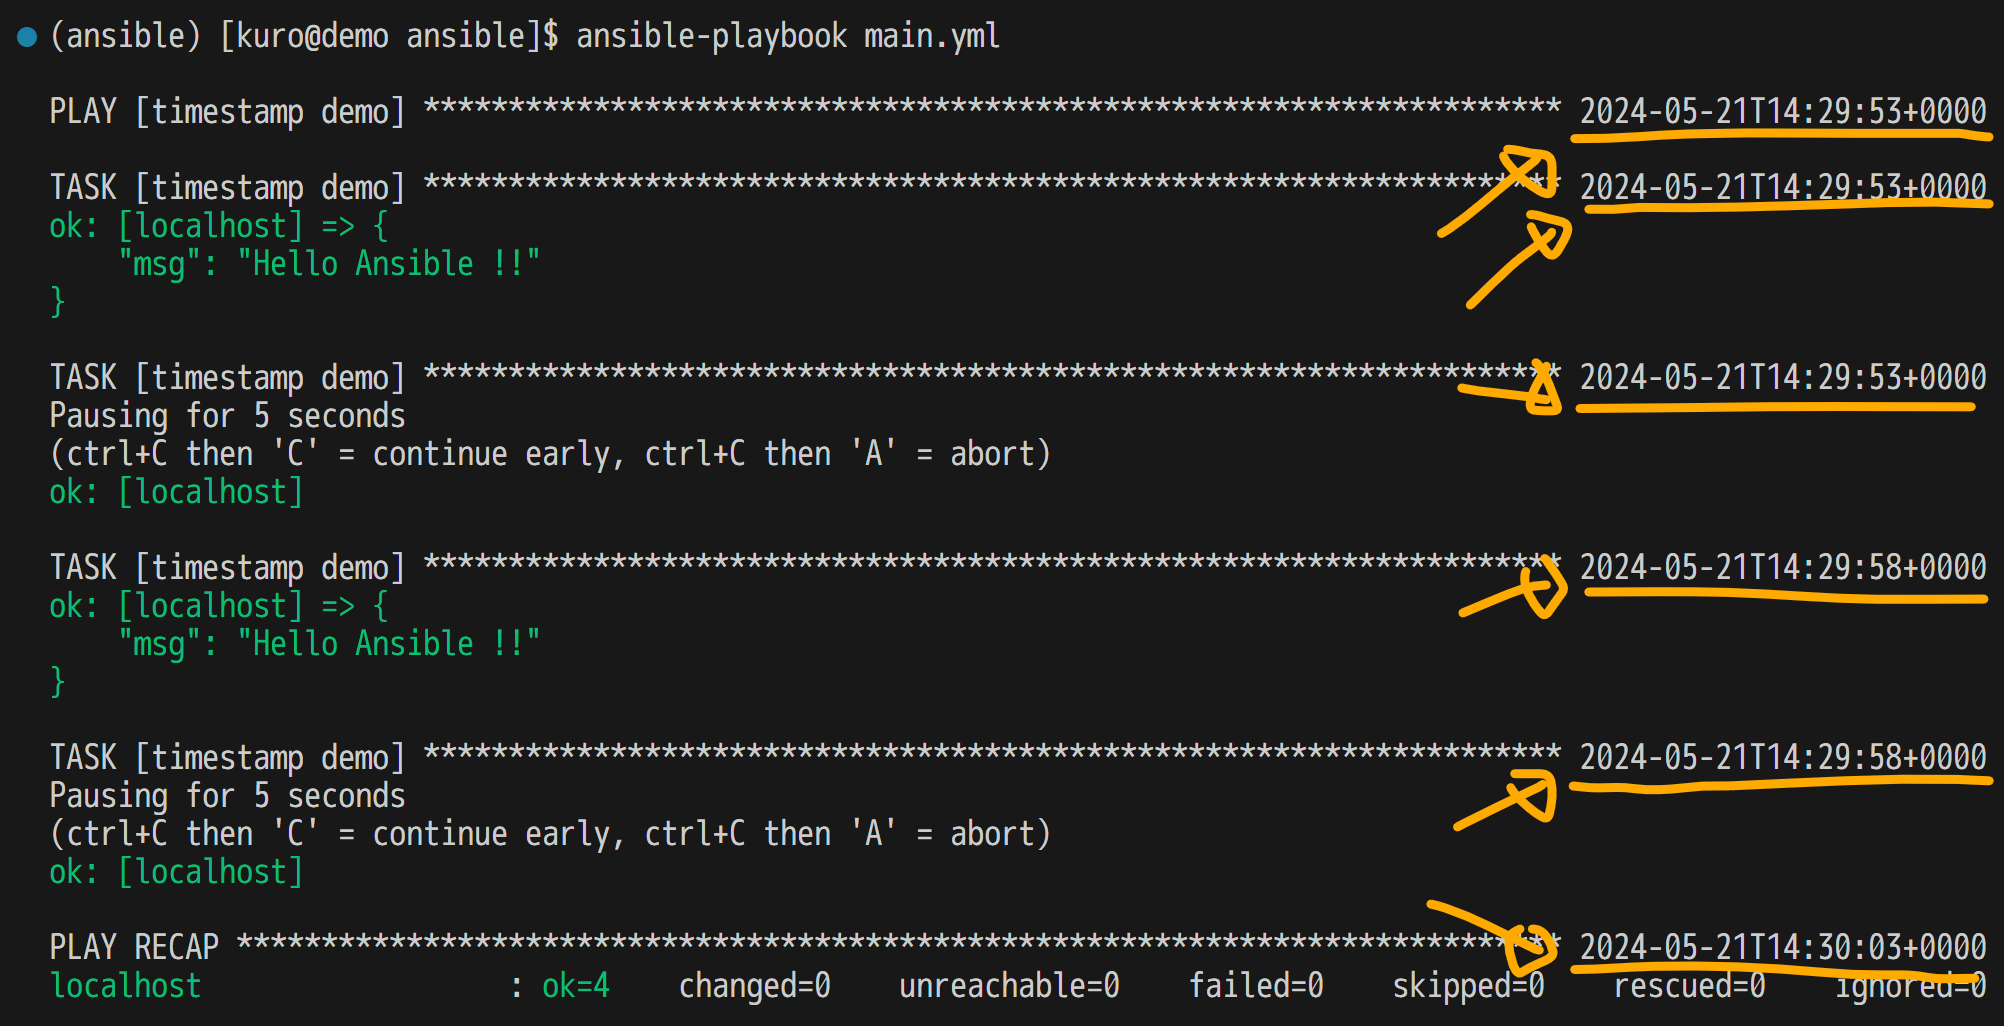Screen dimensions: 2004x1026
Task: Click the ignored=0 recap value
Action: click(1910, 988)
